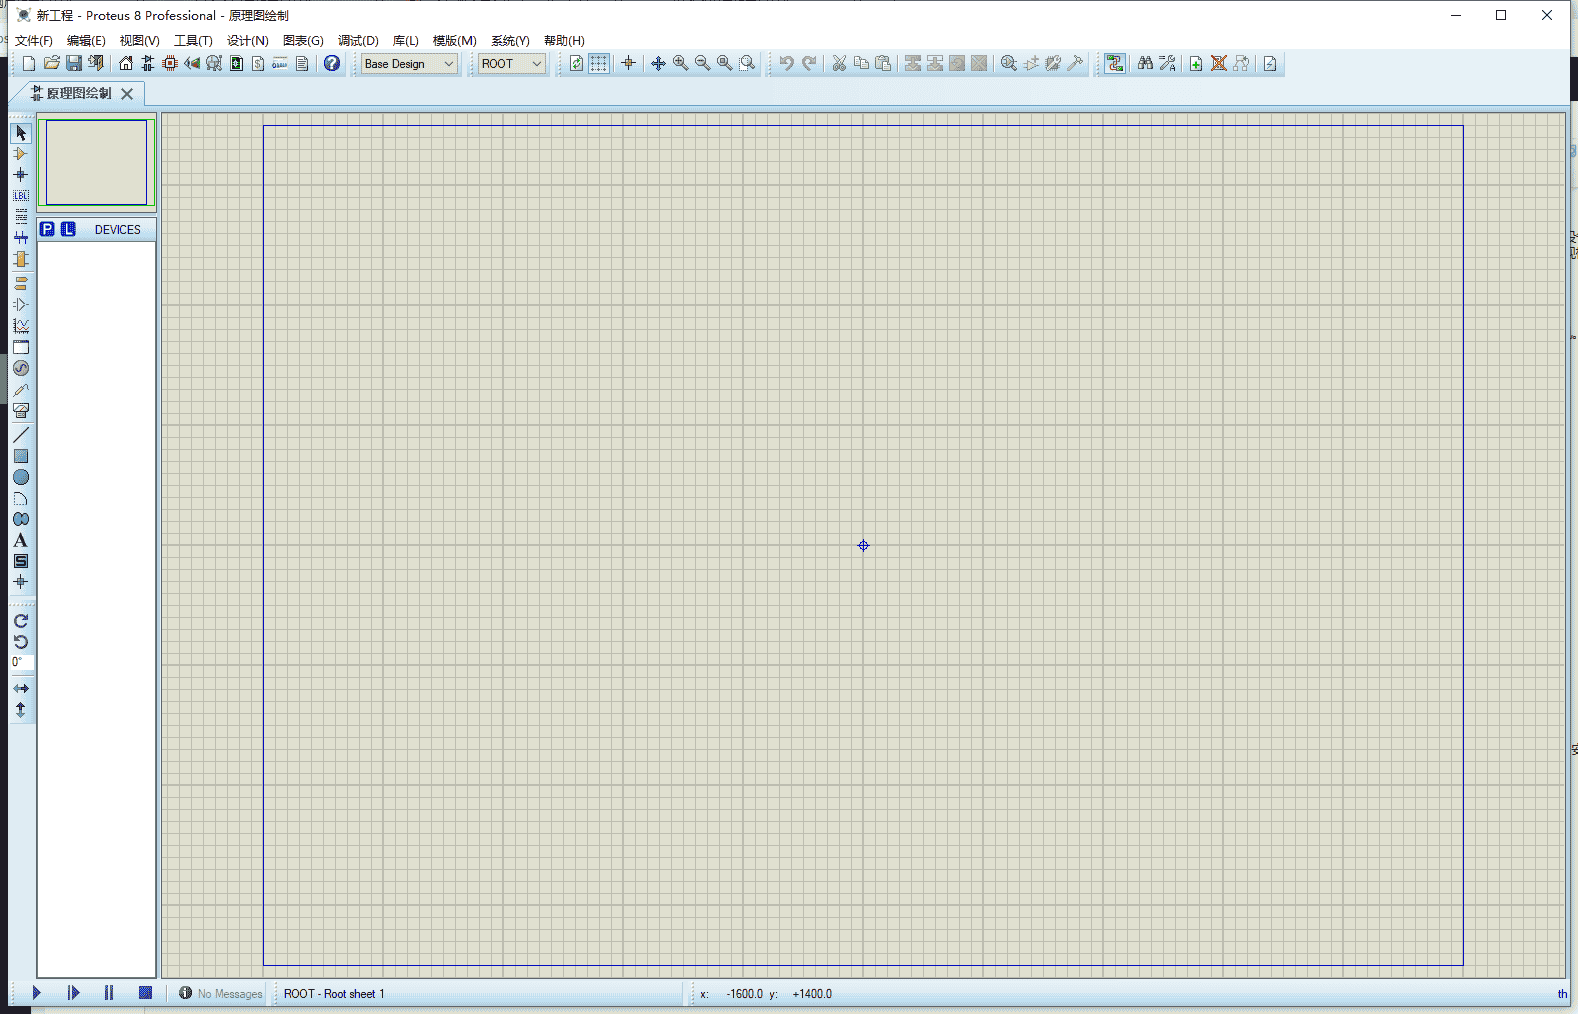The image size is (1578, 1014).
Task: Open Graph mode tool
Action: coord(21,326)
